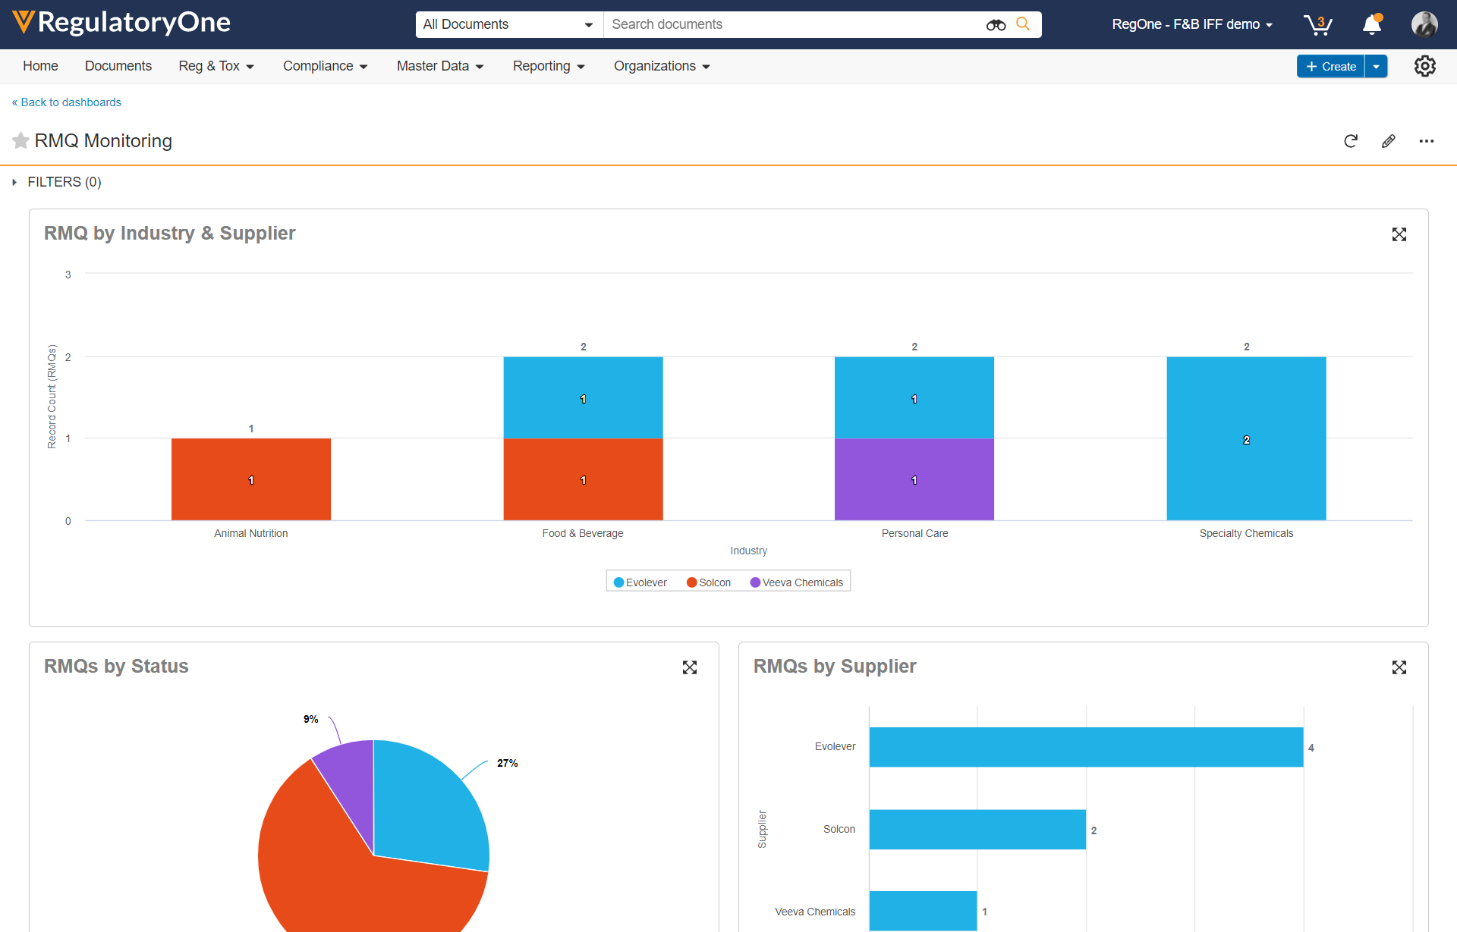Open advanced search binoculars icon

point(996,25)
